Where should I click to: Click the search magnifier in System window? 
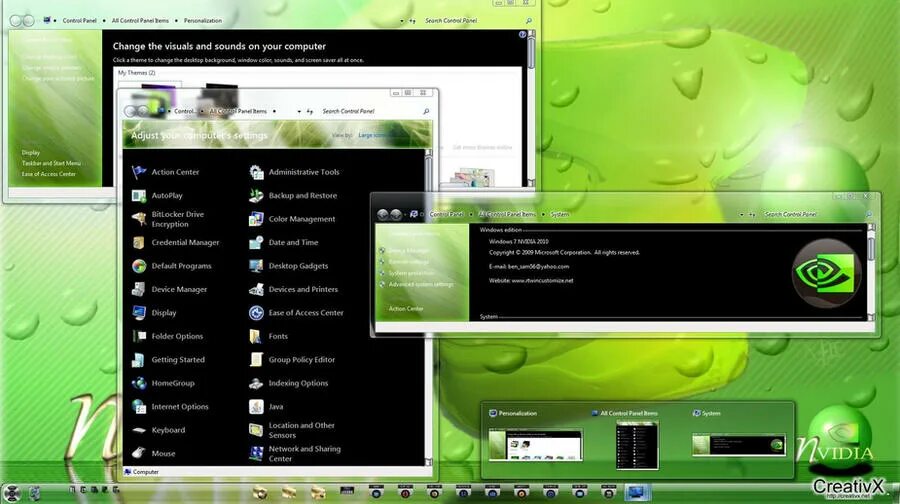pos(868,214)
